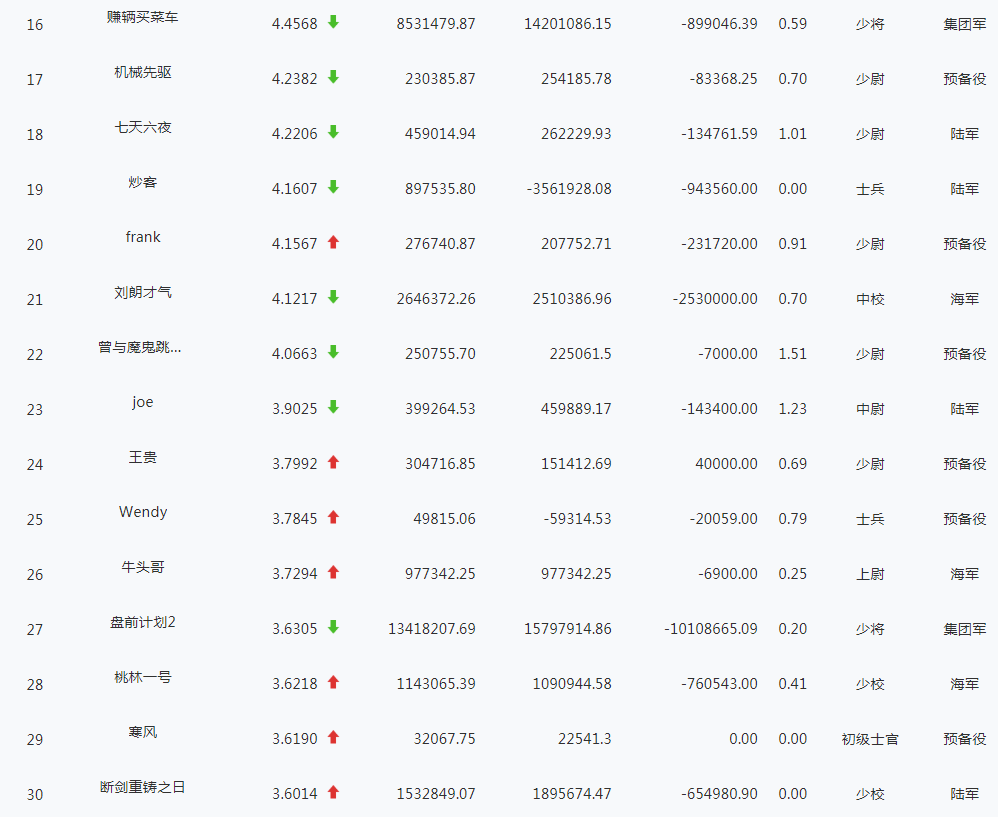Image resolution: width=998 pixels, height=817 pixels.
Task: Select trader name 刘朗才气
Action: [x=143, y=292]
